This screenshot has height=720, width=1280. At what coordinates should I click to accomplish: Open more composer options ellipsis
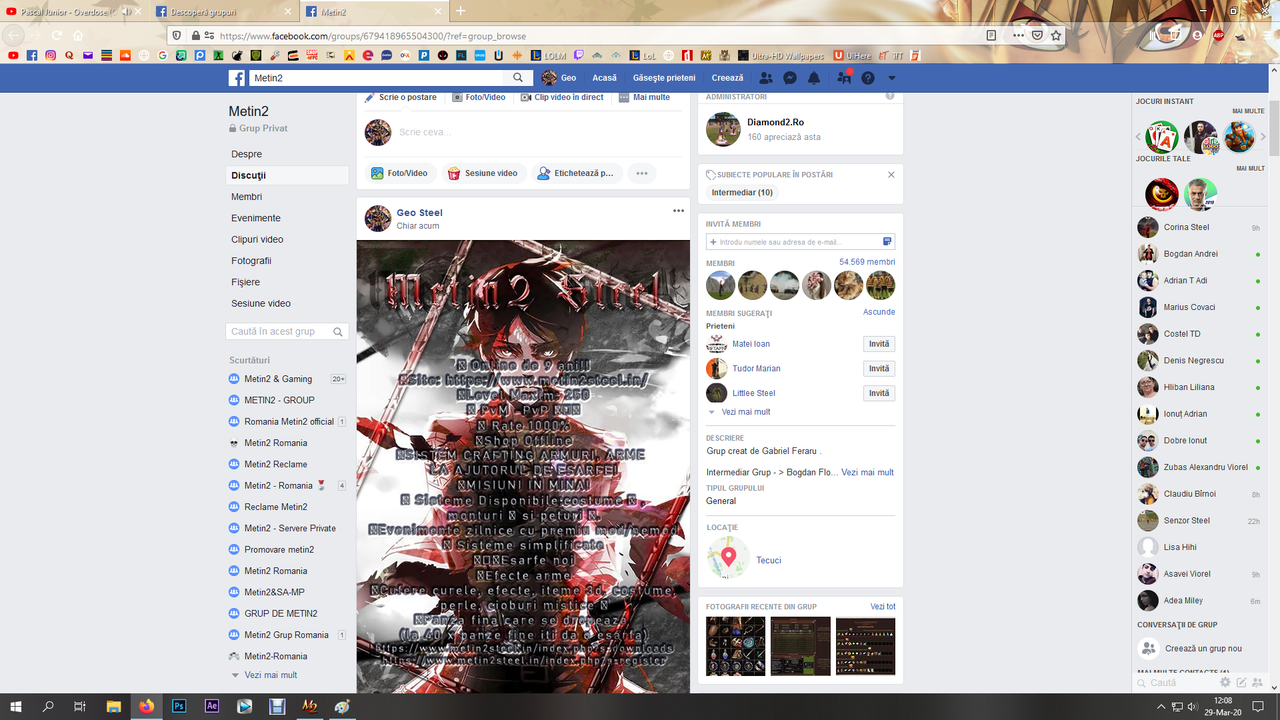click(x=642, y=173)
